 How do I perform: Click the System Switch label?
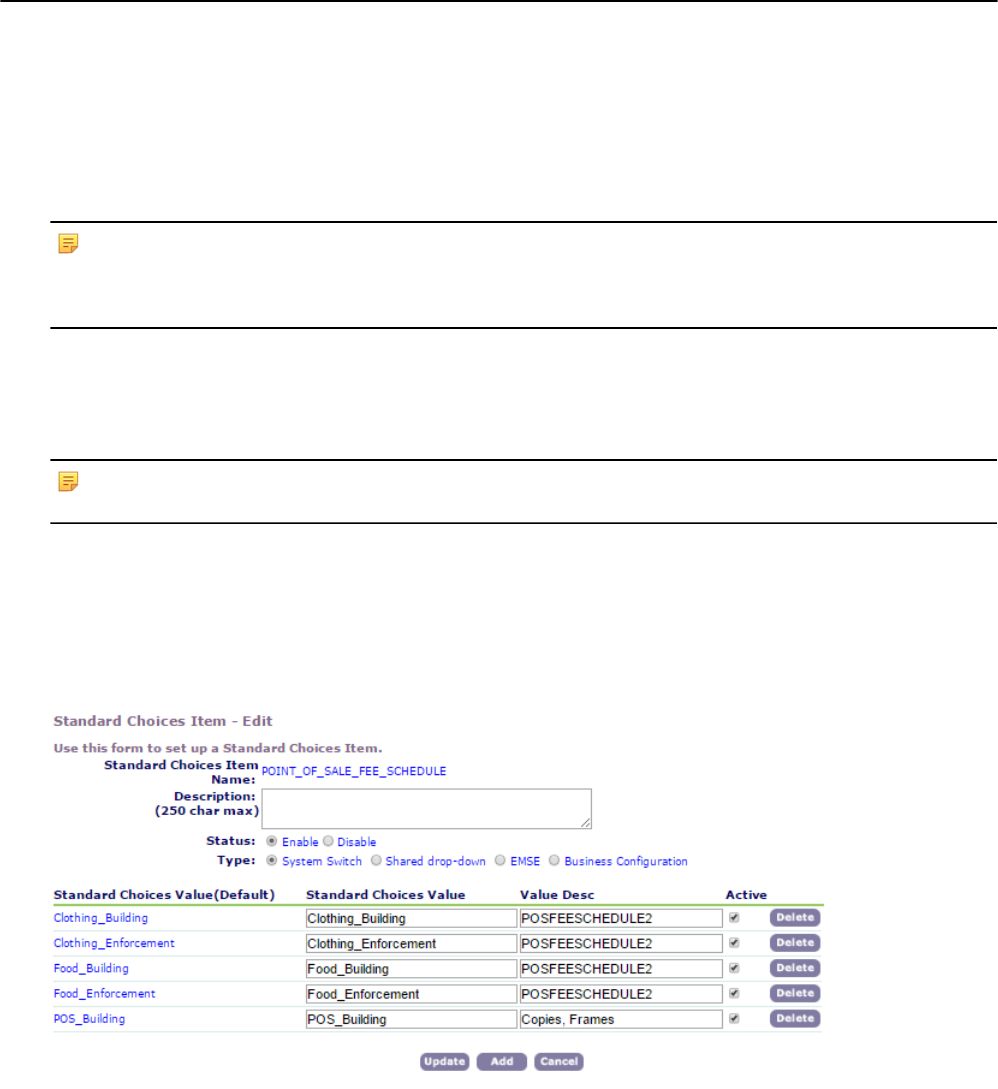click(x=322, y=861)
